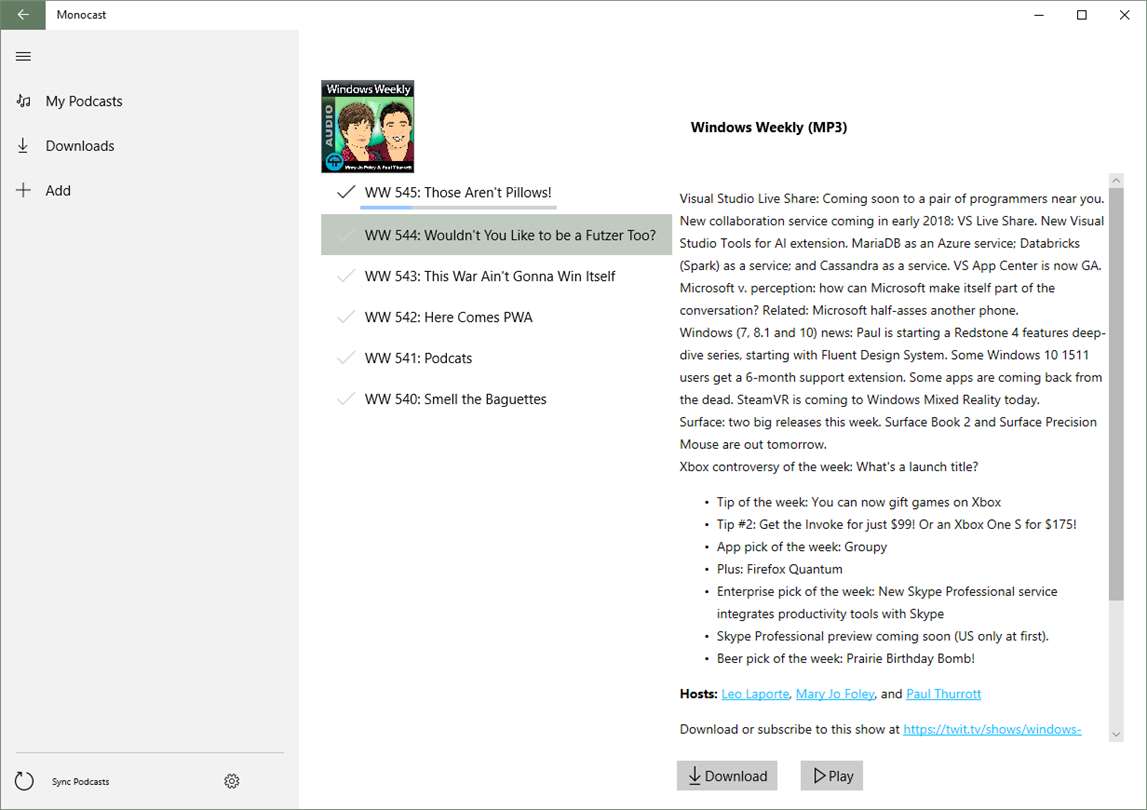
Task: Click the Windows Weekly (MP3) title
Action: 769,127
